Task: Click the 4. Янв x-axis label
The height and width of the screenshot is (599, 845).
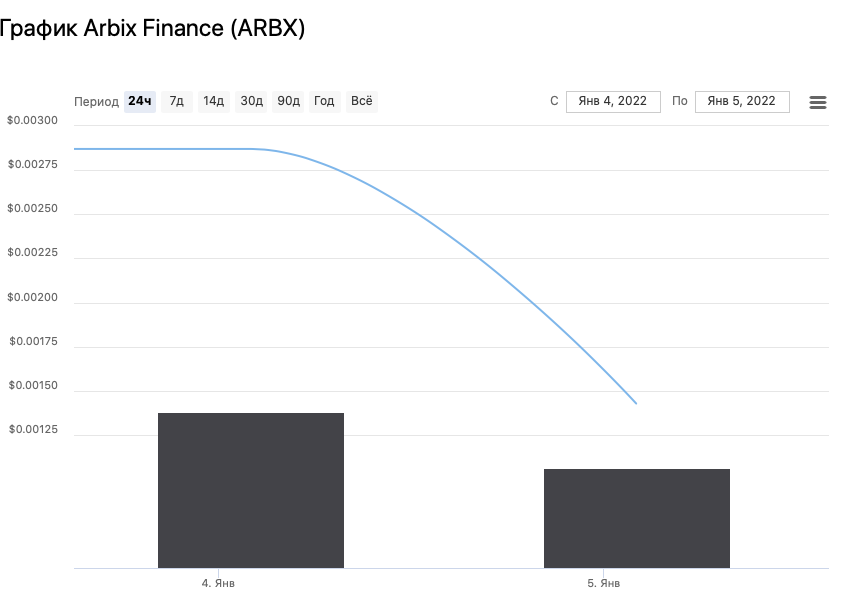Action: pyautogui.click(x=218, y=583)
